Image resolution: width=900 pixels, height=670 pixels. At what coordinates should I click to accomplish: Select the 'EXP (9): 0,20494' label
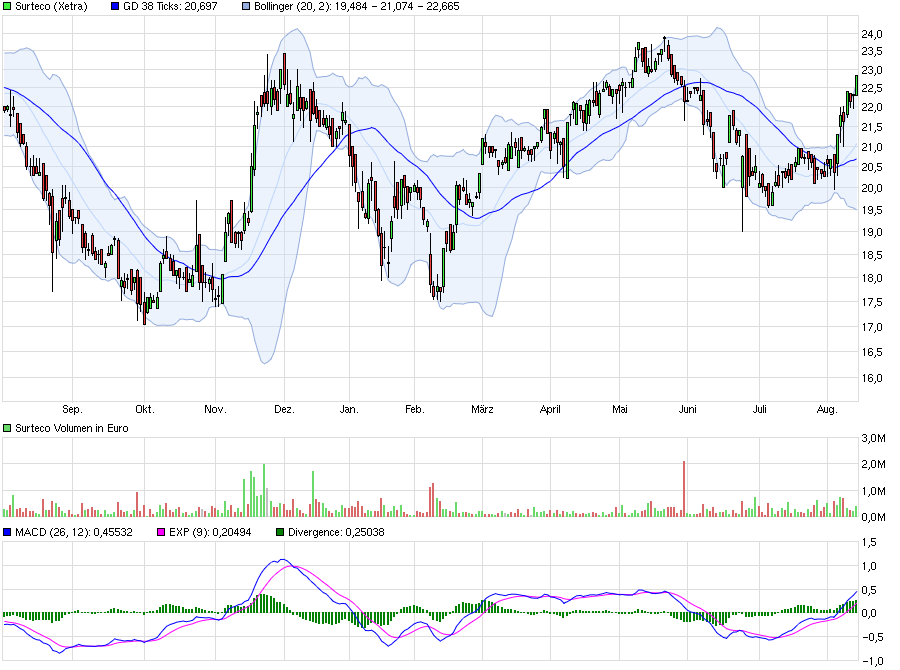pyautogui.click(x=210, y=532)
